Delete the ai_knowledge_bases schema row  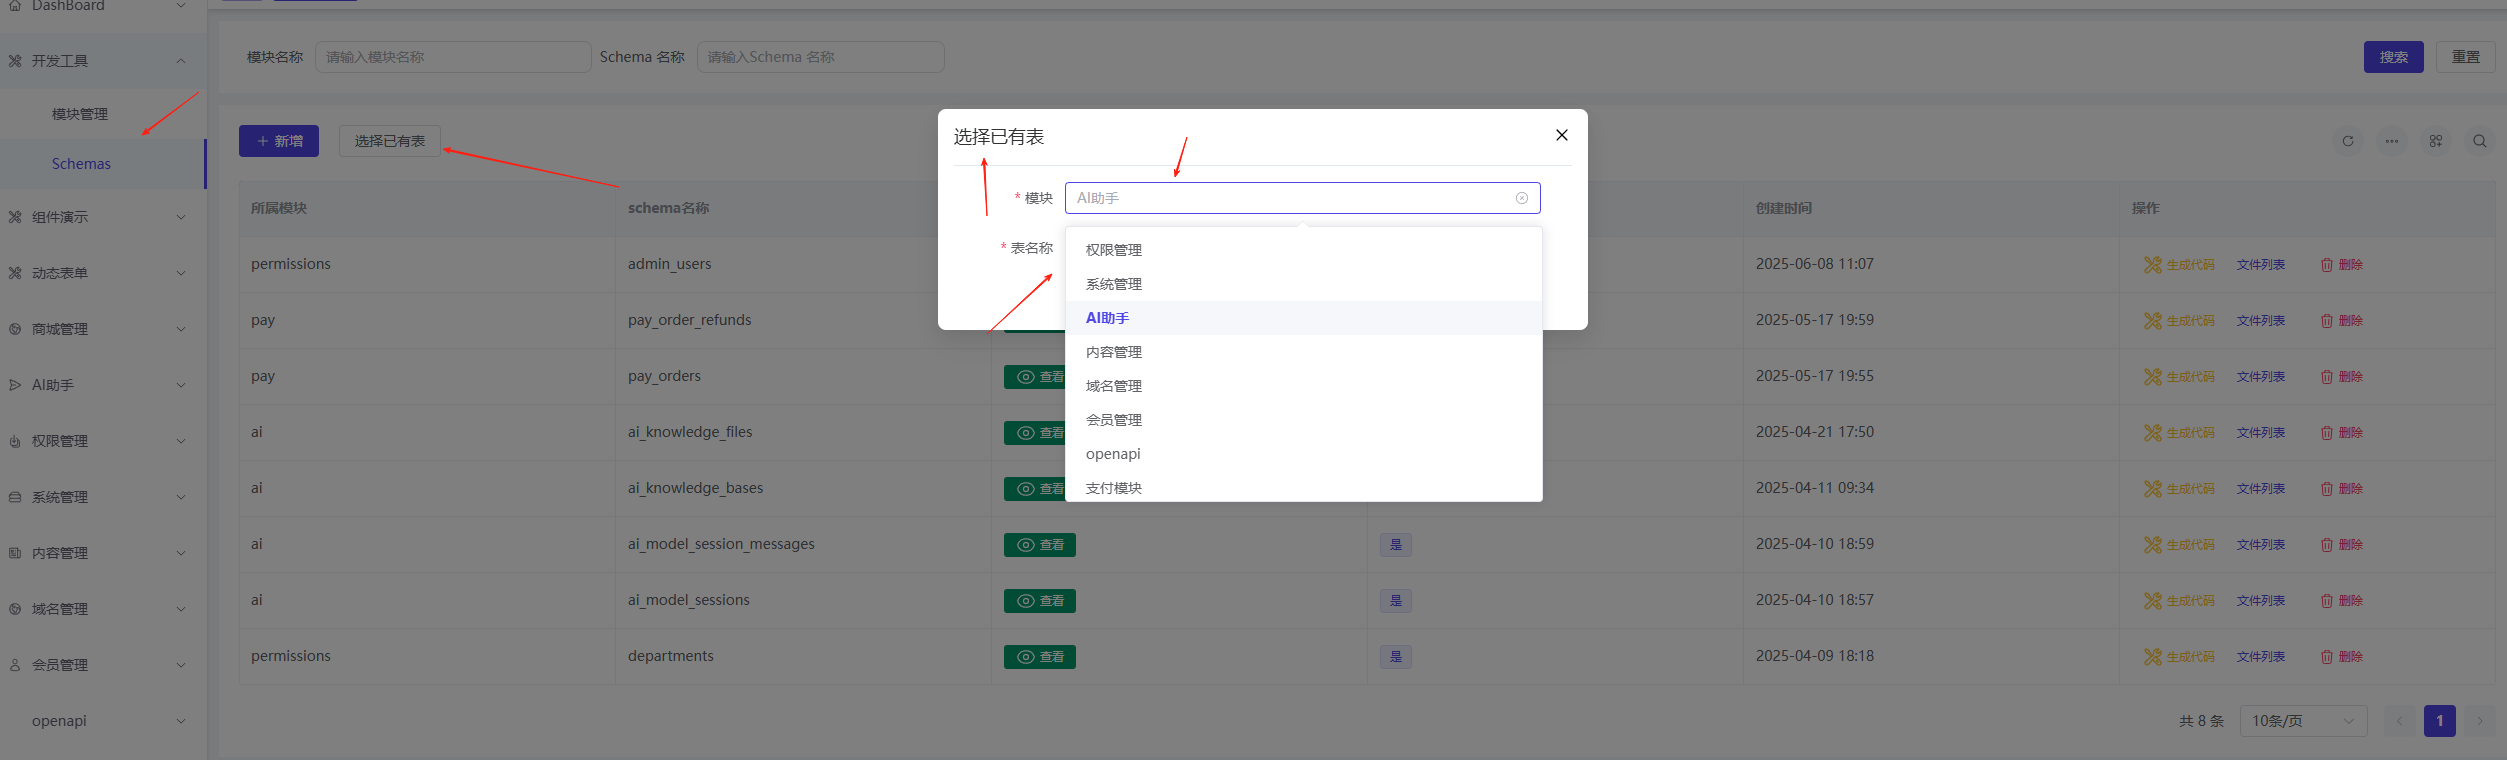[x=2342, y=489]
